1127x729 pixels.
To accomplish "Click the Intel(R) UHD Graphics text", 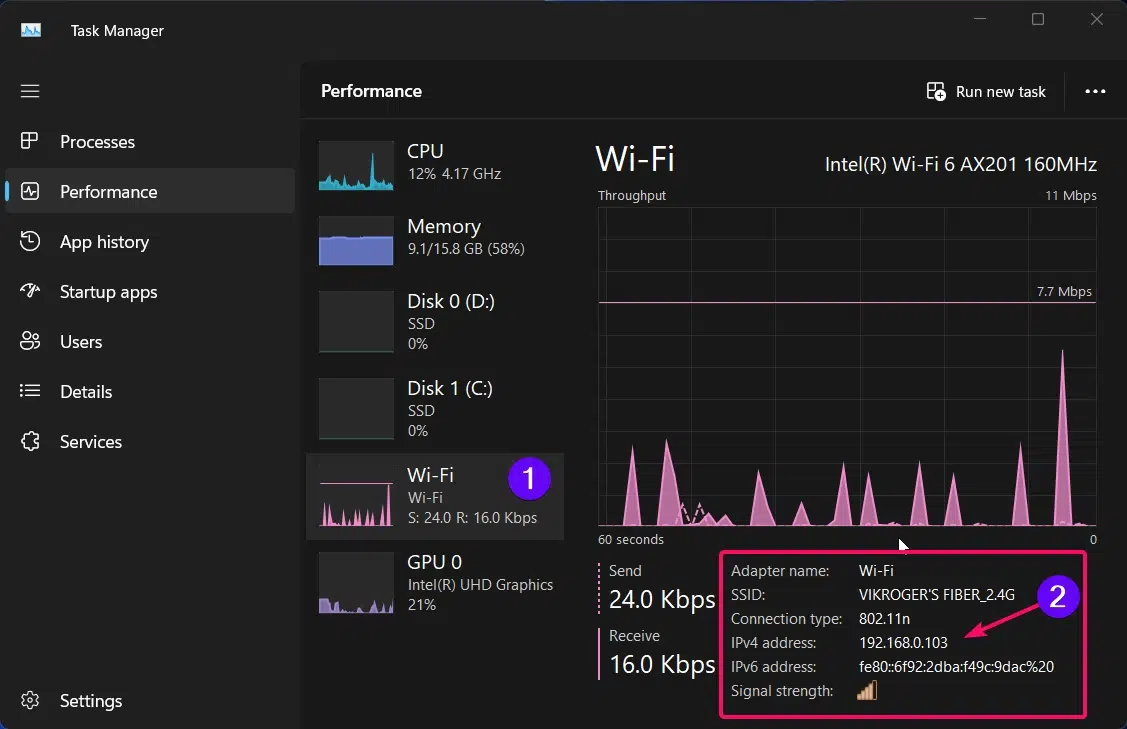I will coord(480,584).
